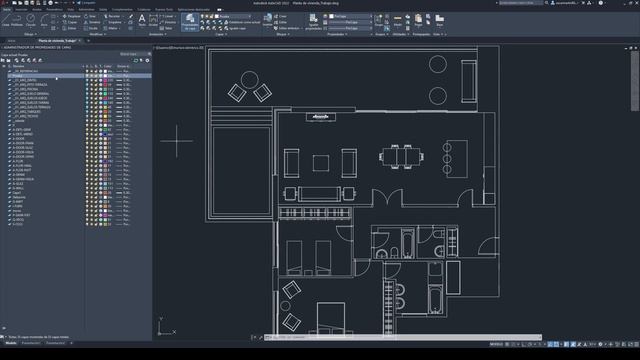Viewport: 640px width, 360px height.
Task: Switch to the Anotar ribbon tab
Action: pyautogui.click(x=37, y=9)
